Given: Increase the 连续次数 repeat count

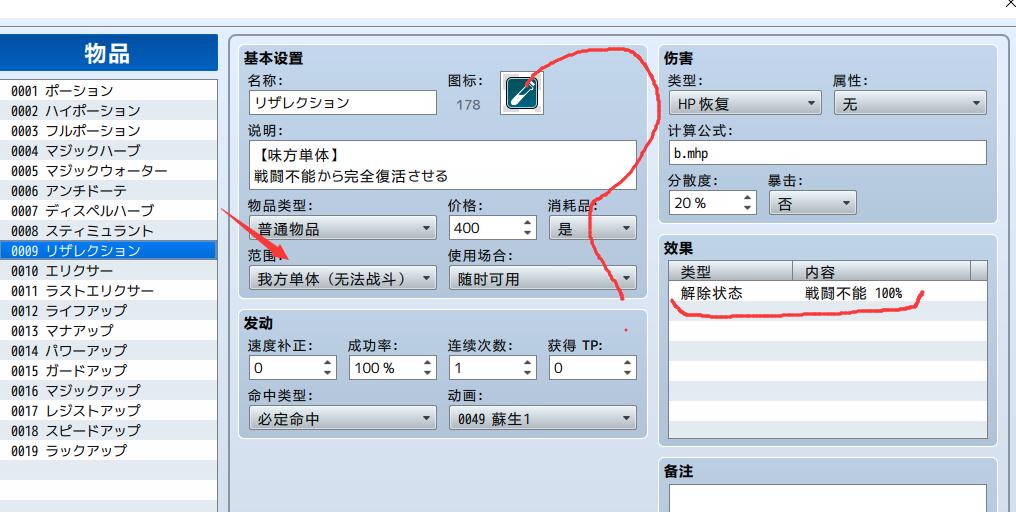Looking at the screenshot, I should [527, 363].
